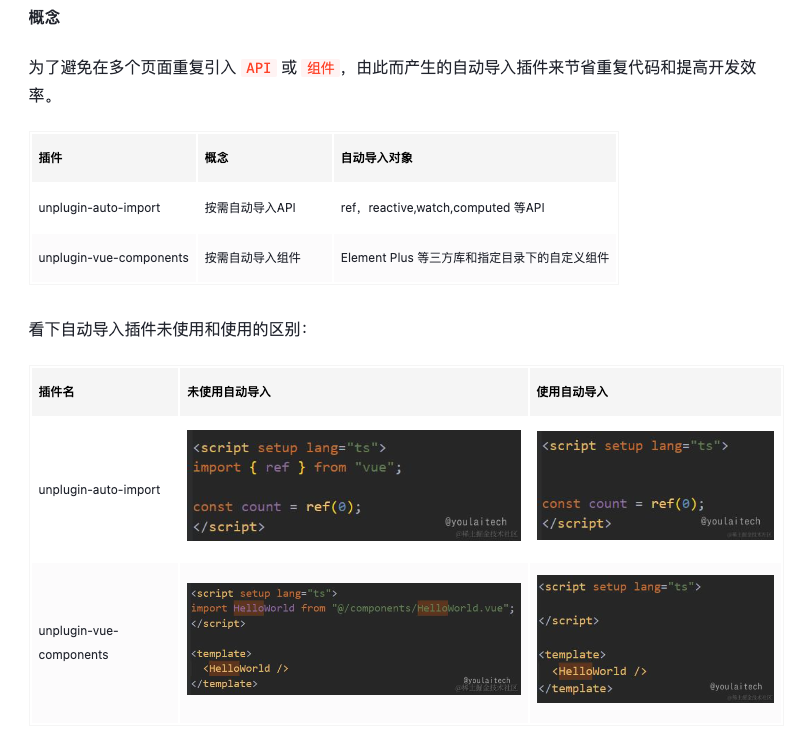Select unplugin-auto-import cell in first table
This screenshot has height=736, width=803.
(114, 207)
